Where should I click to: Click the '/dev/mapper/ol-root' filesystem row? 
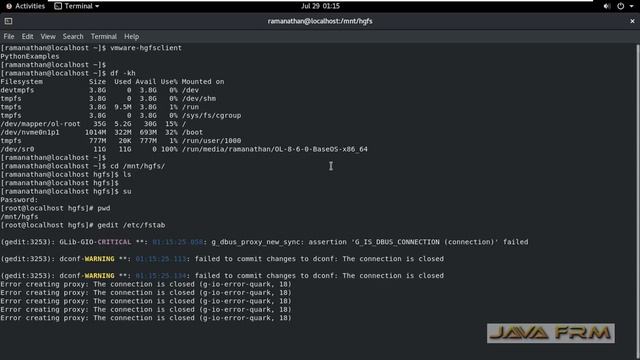[x=93, y=124]
